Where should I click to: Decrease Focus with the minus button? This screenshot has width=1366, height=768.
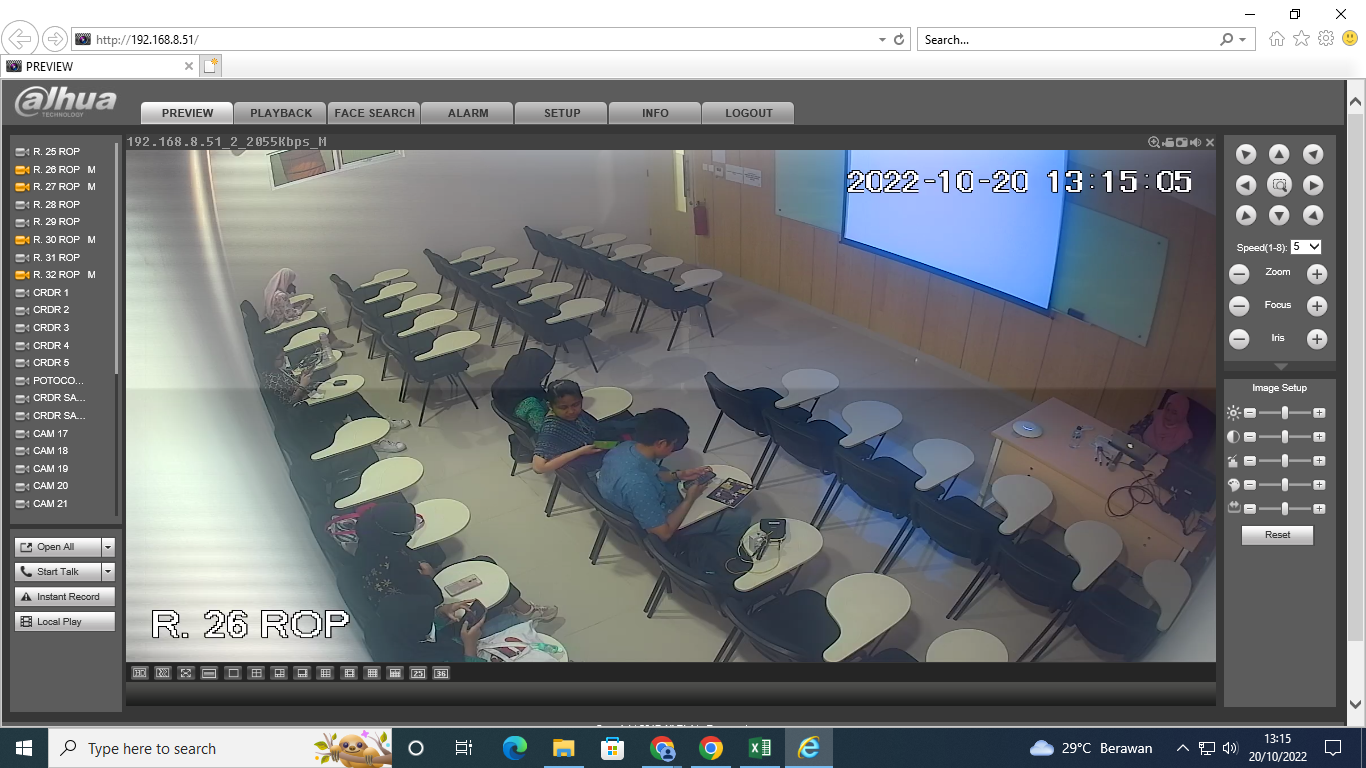1239,307
